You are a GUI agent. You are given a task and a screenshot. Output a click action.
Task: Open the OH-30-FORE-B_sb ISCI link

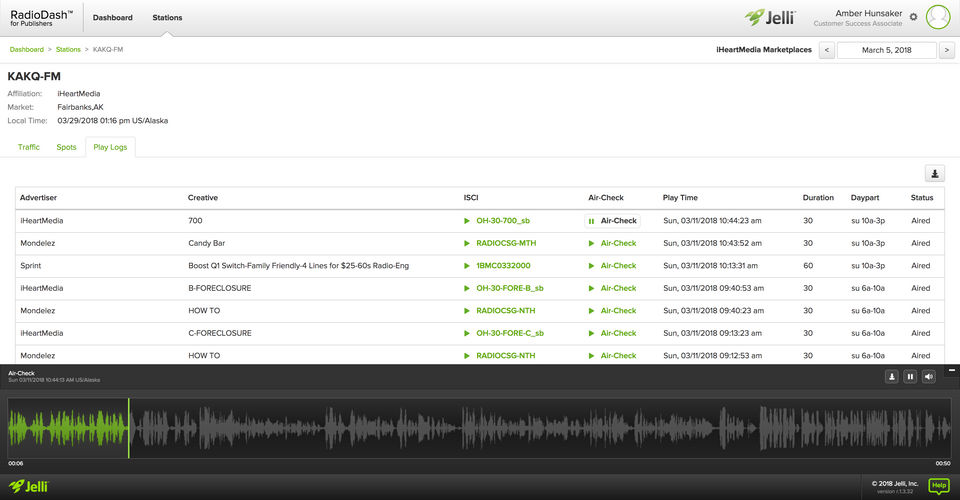pyautogui.click(x=510, y=288)
